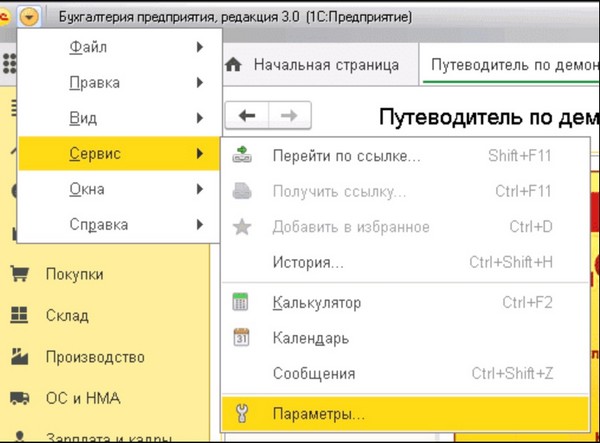Click the Калькулятор icon in Сервис submenu
600x443 pixels.
[x=241, y=302]
